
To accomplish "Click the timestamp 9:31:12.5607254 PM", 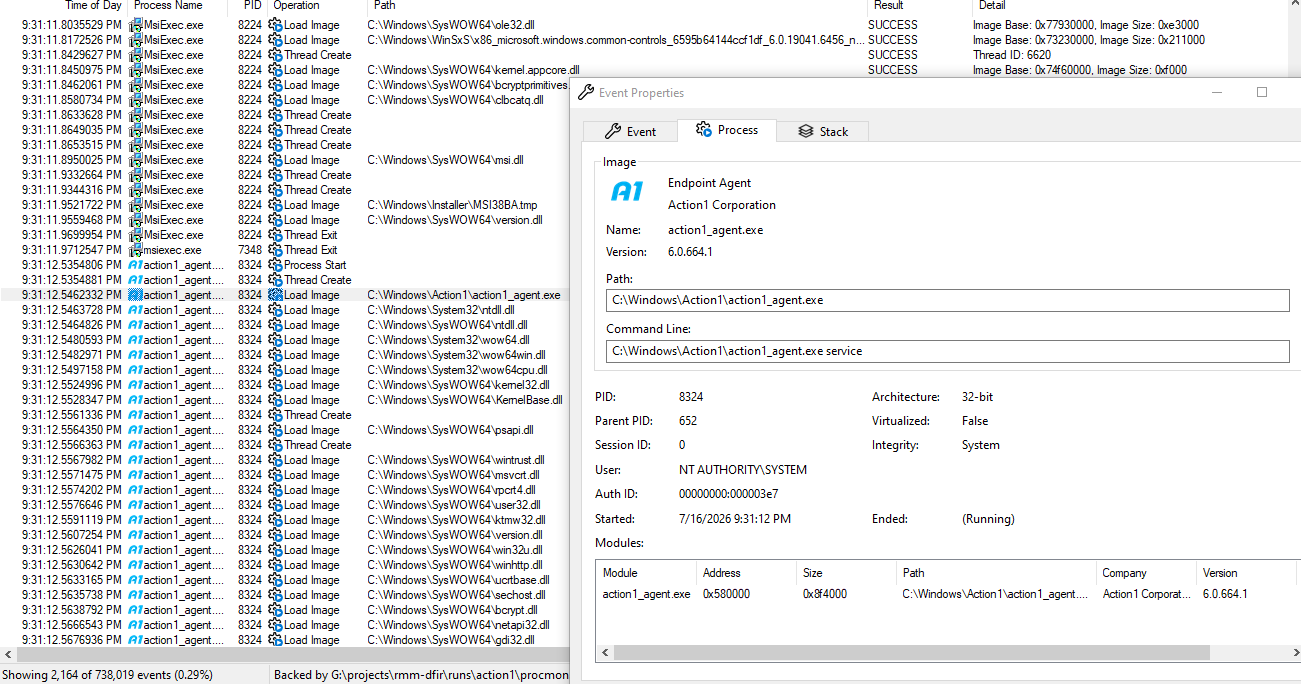I will tap(71, 535).
